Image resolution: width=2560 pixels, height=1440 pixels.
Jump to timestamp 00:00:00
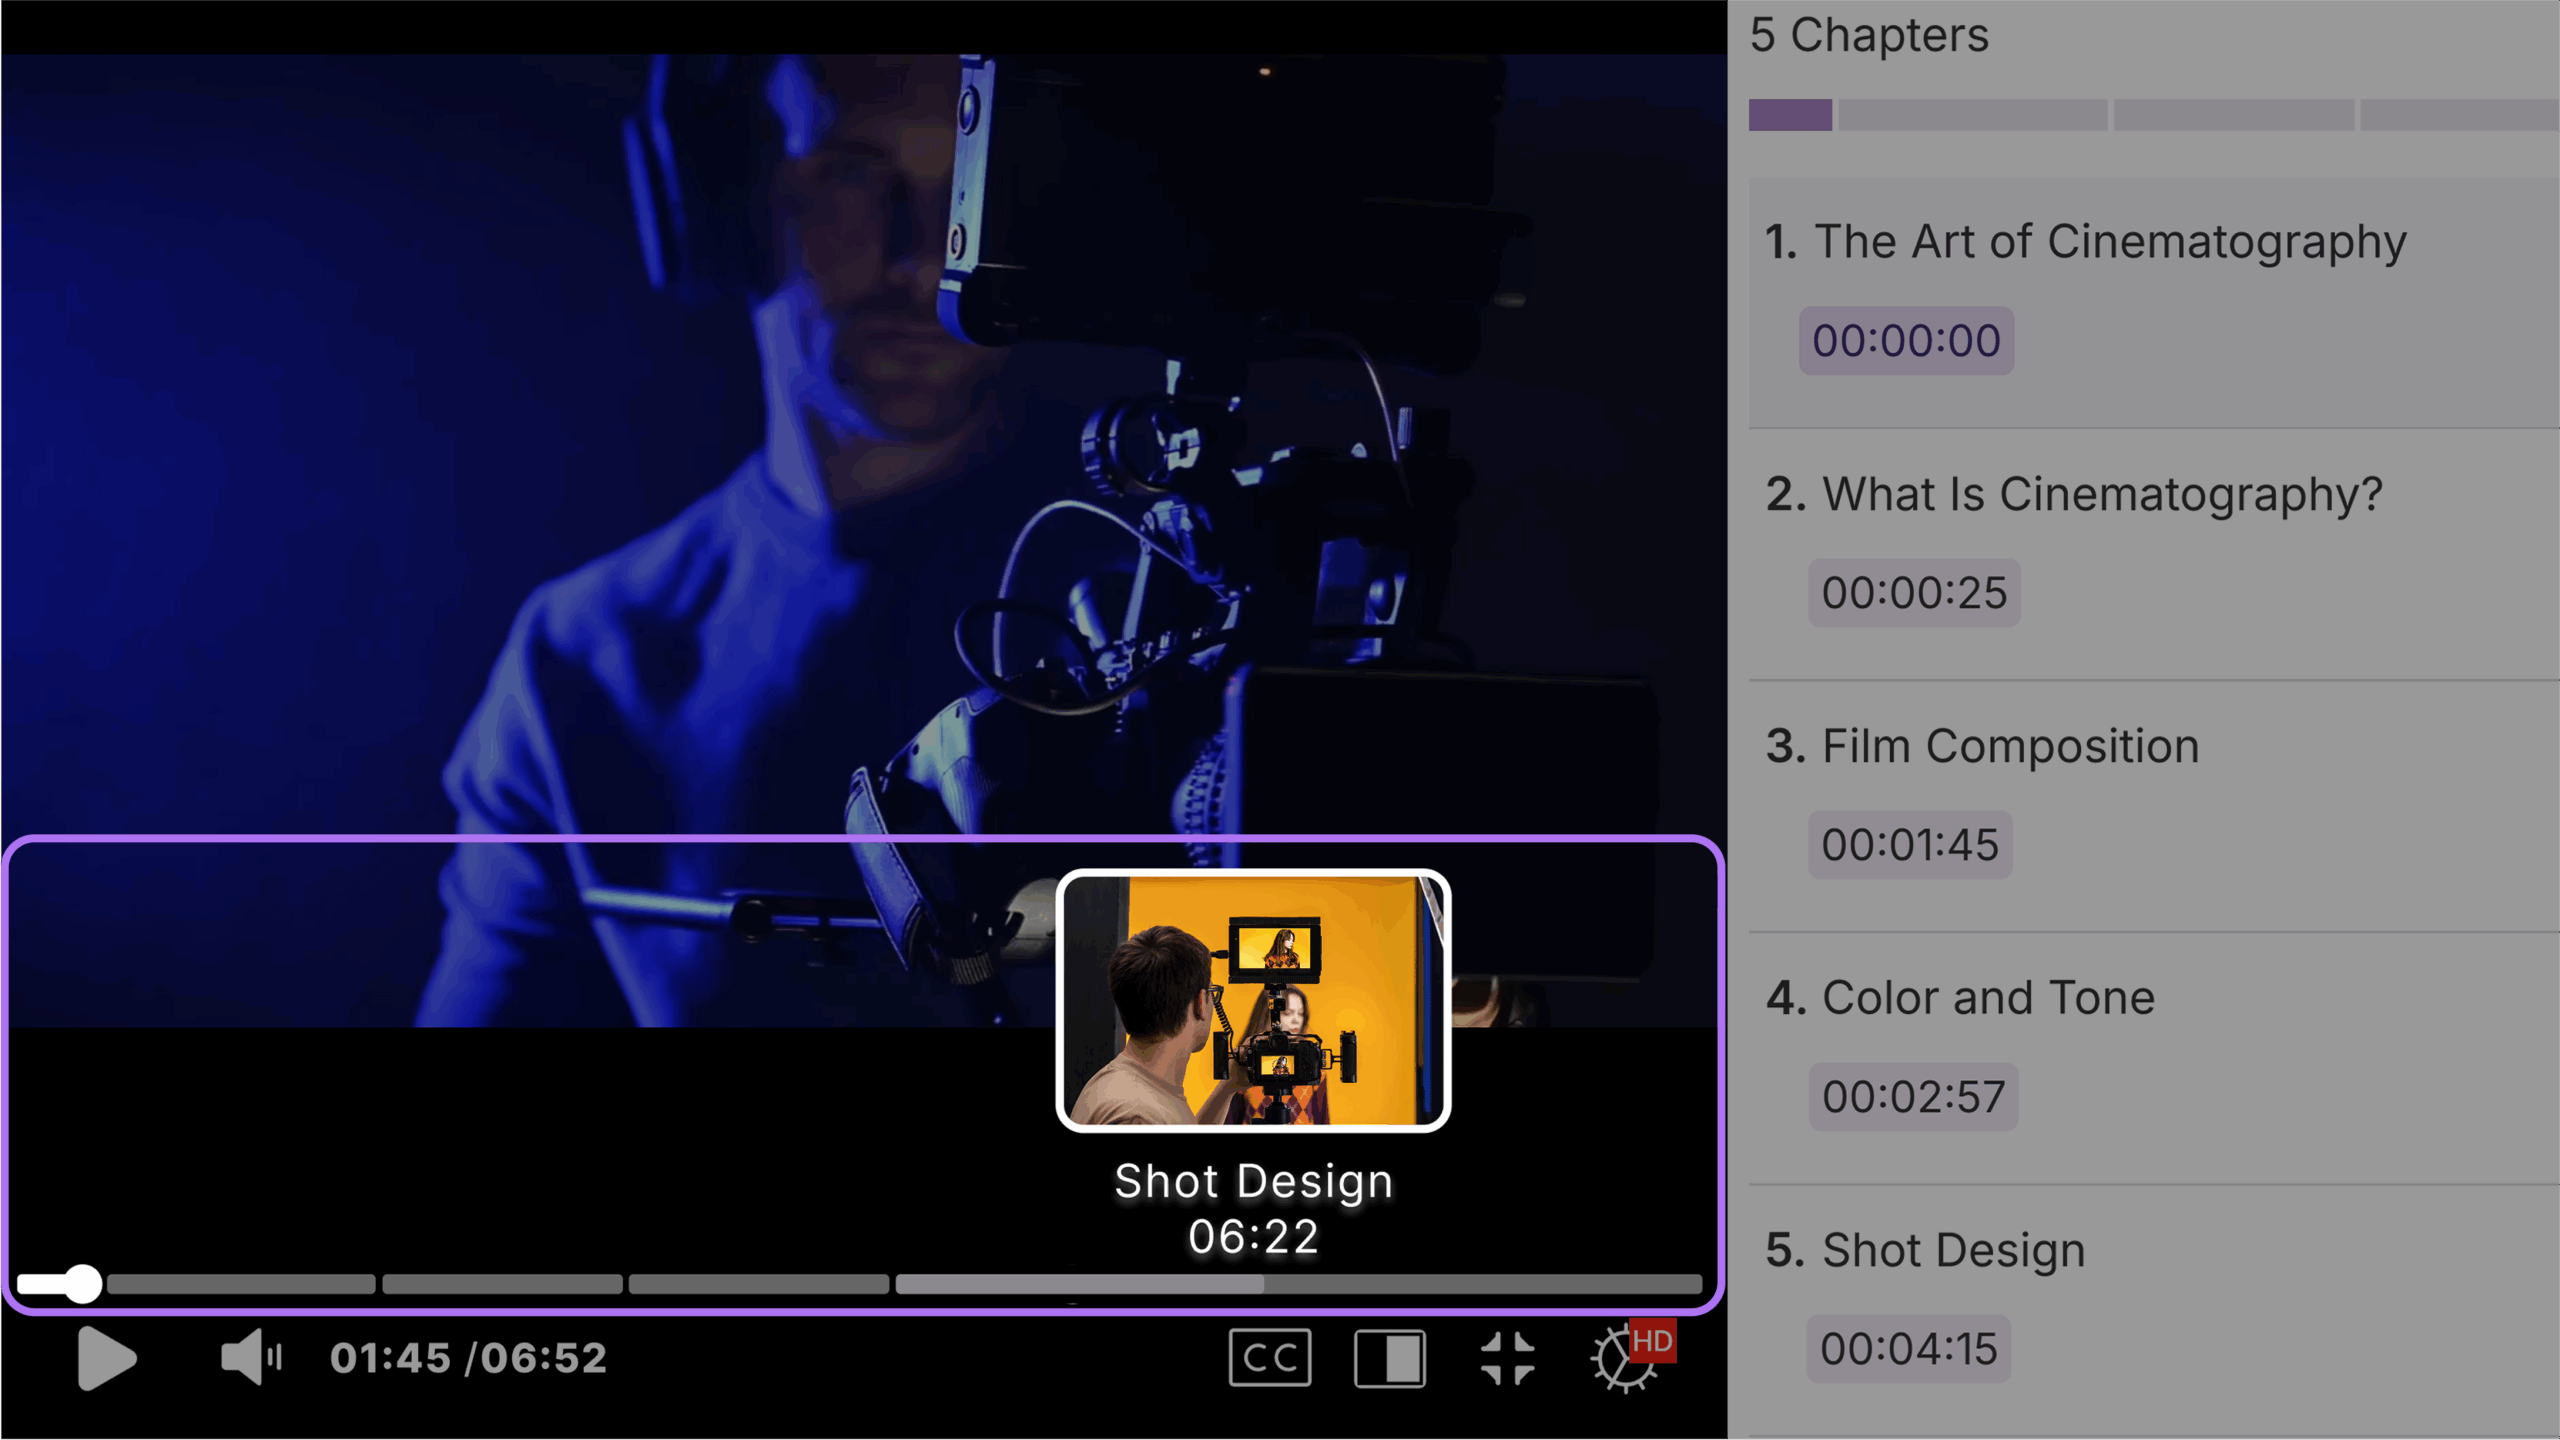pos(1905,341)
